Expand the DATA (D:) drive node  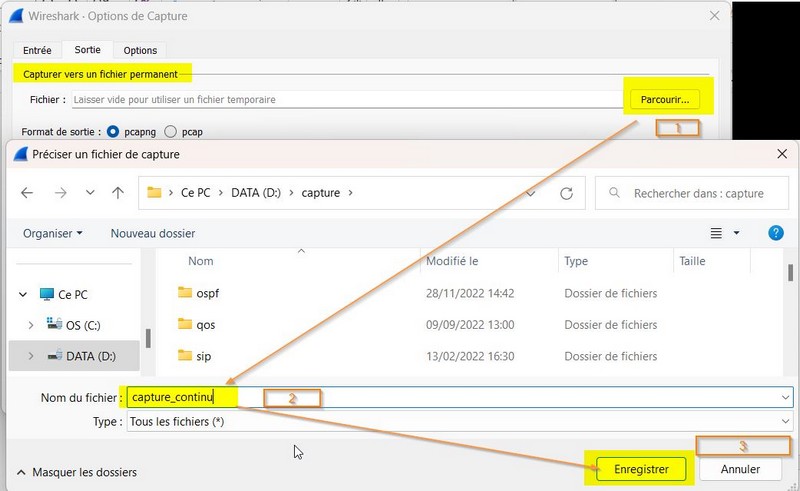pyautogui.click(x=31, y=356)
